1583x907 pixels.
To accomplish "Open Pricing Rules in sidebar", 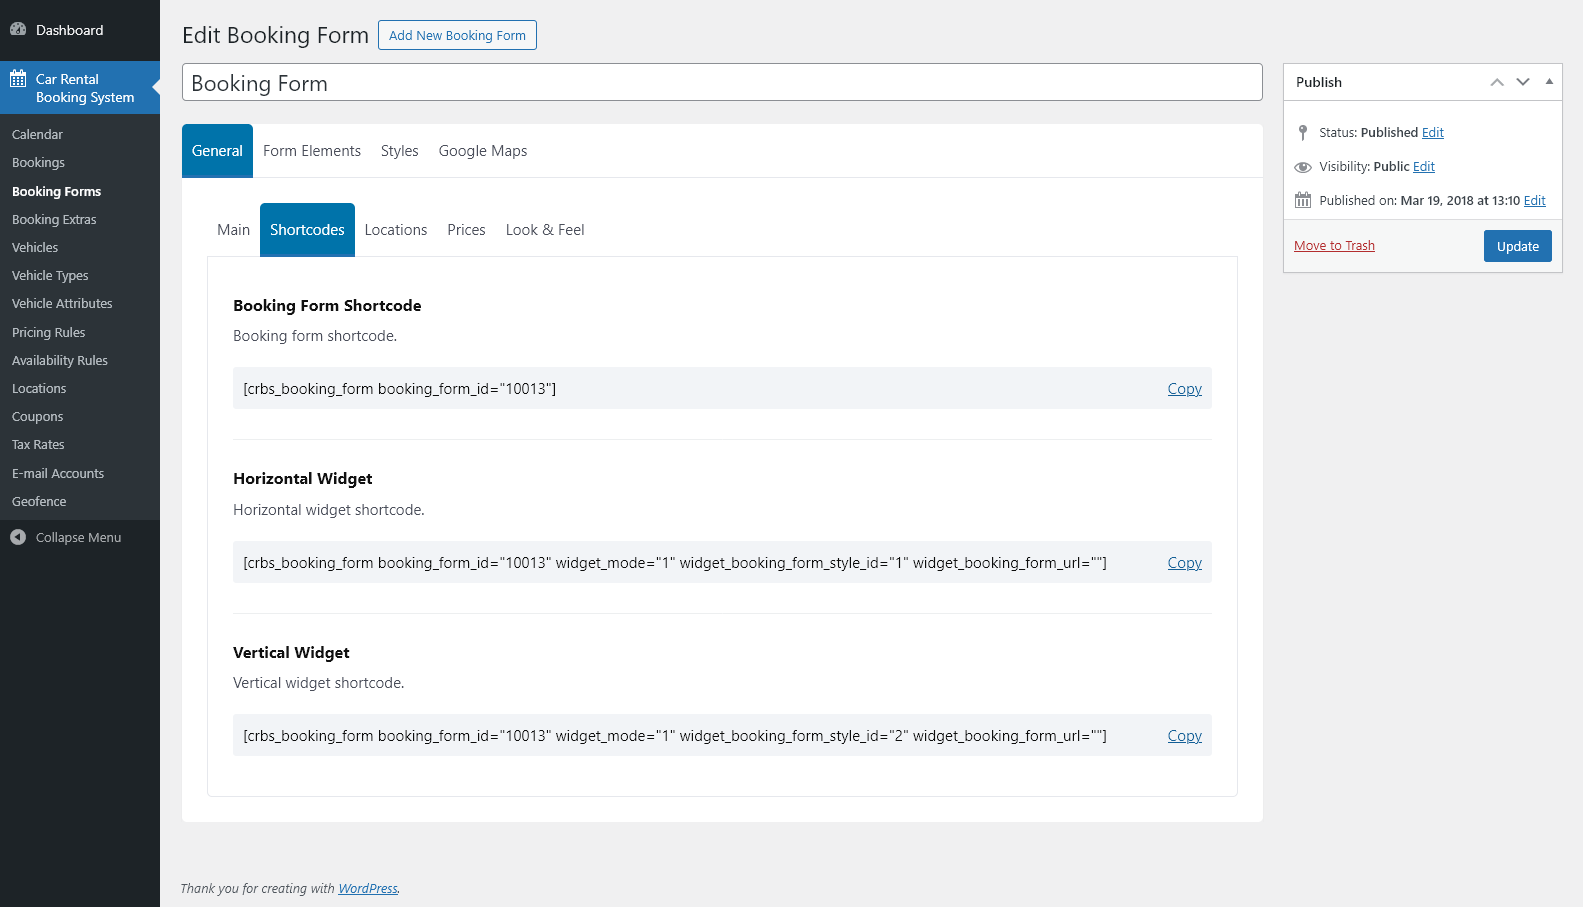I will click(x=48, y=333).
